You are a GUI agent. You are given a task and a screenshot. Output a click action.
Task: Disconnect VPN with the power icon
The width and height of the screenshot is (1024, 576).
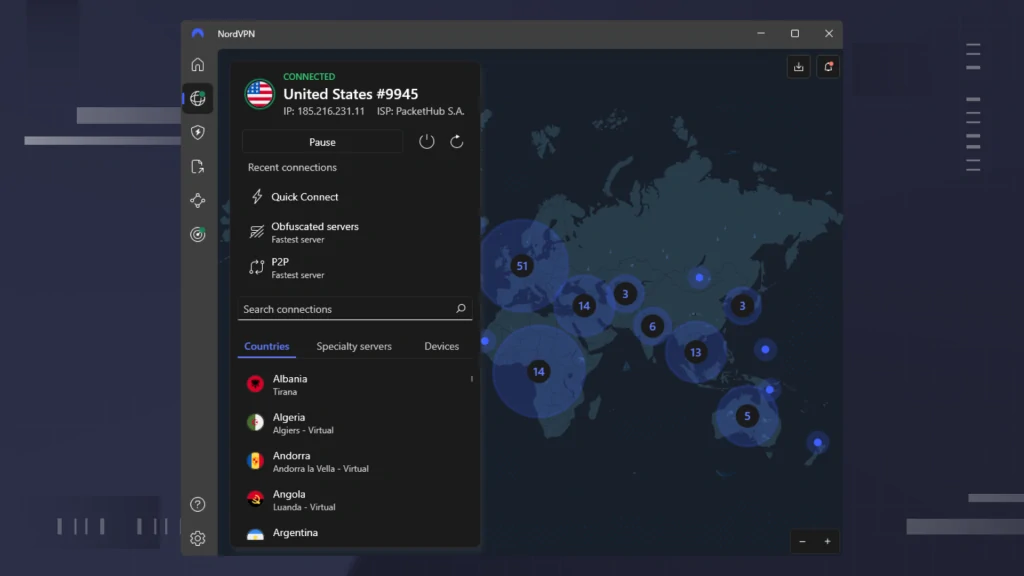(426, 141)
